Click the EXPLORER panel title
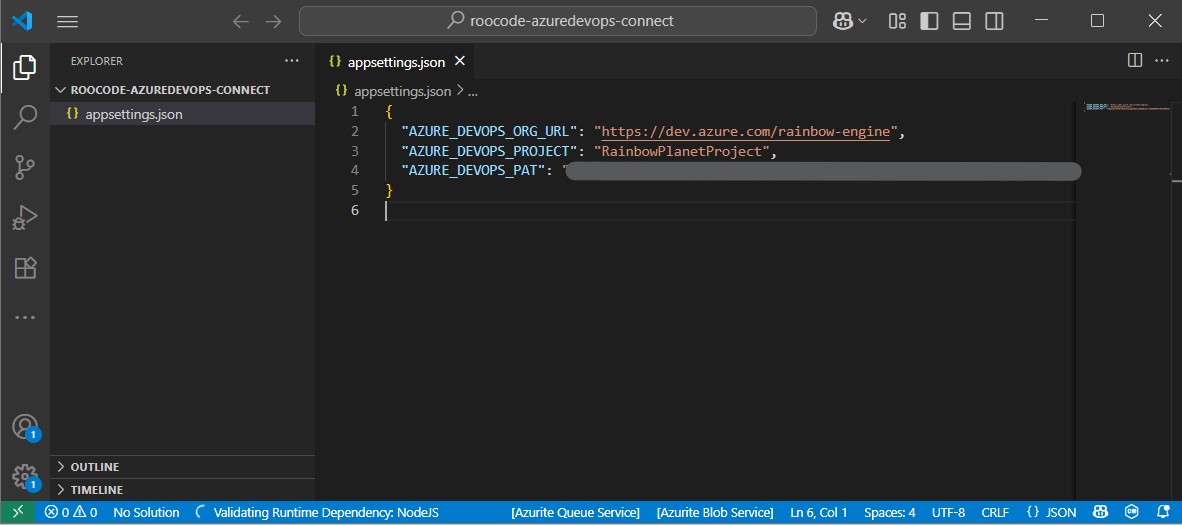Screen dimensions: 1182x525 point(96,61)
